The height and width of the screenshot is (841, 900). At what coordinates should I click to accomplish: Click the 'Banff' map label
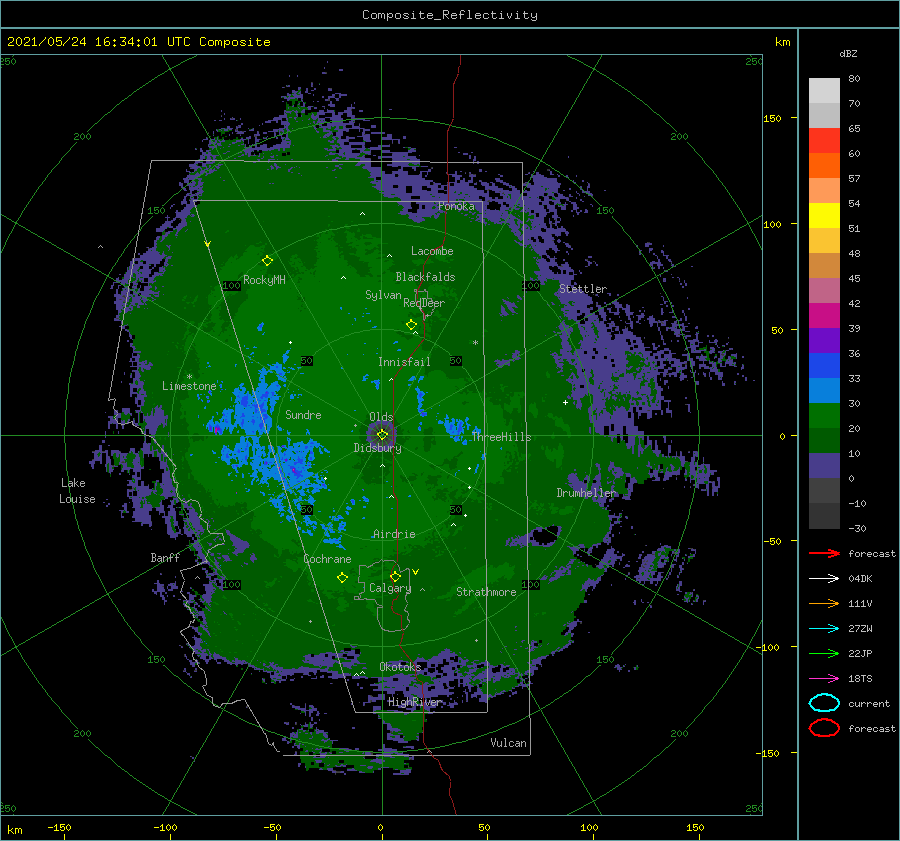pos(165,558)
